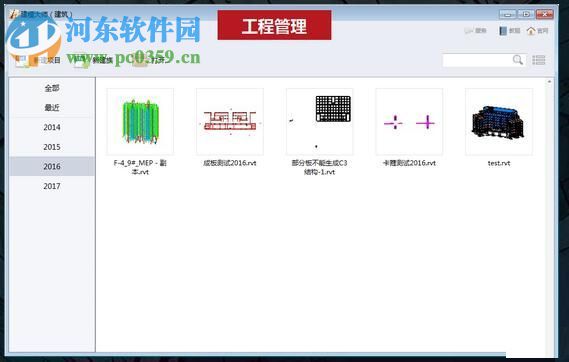Close the project management window
This screenshot has height=362, width=569.
click(x=544, y=15)
